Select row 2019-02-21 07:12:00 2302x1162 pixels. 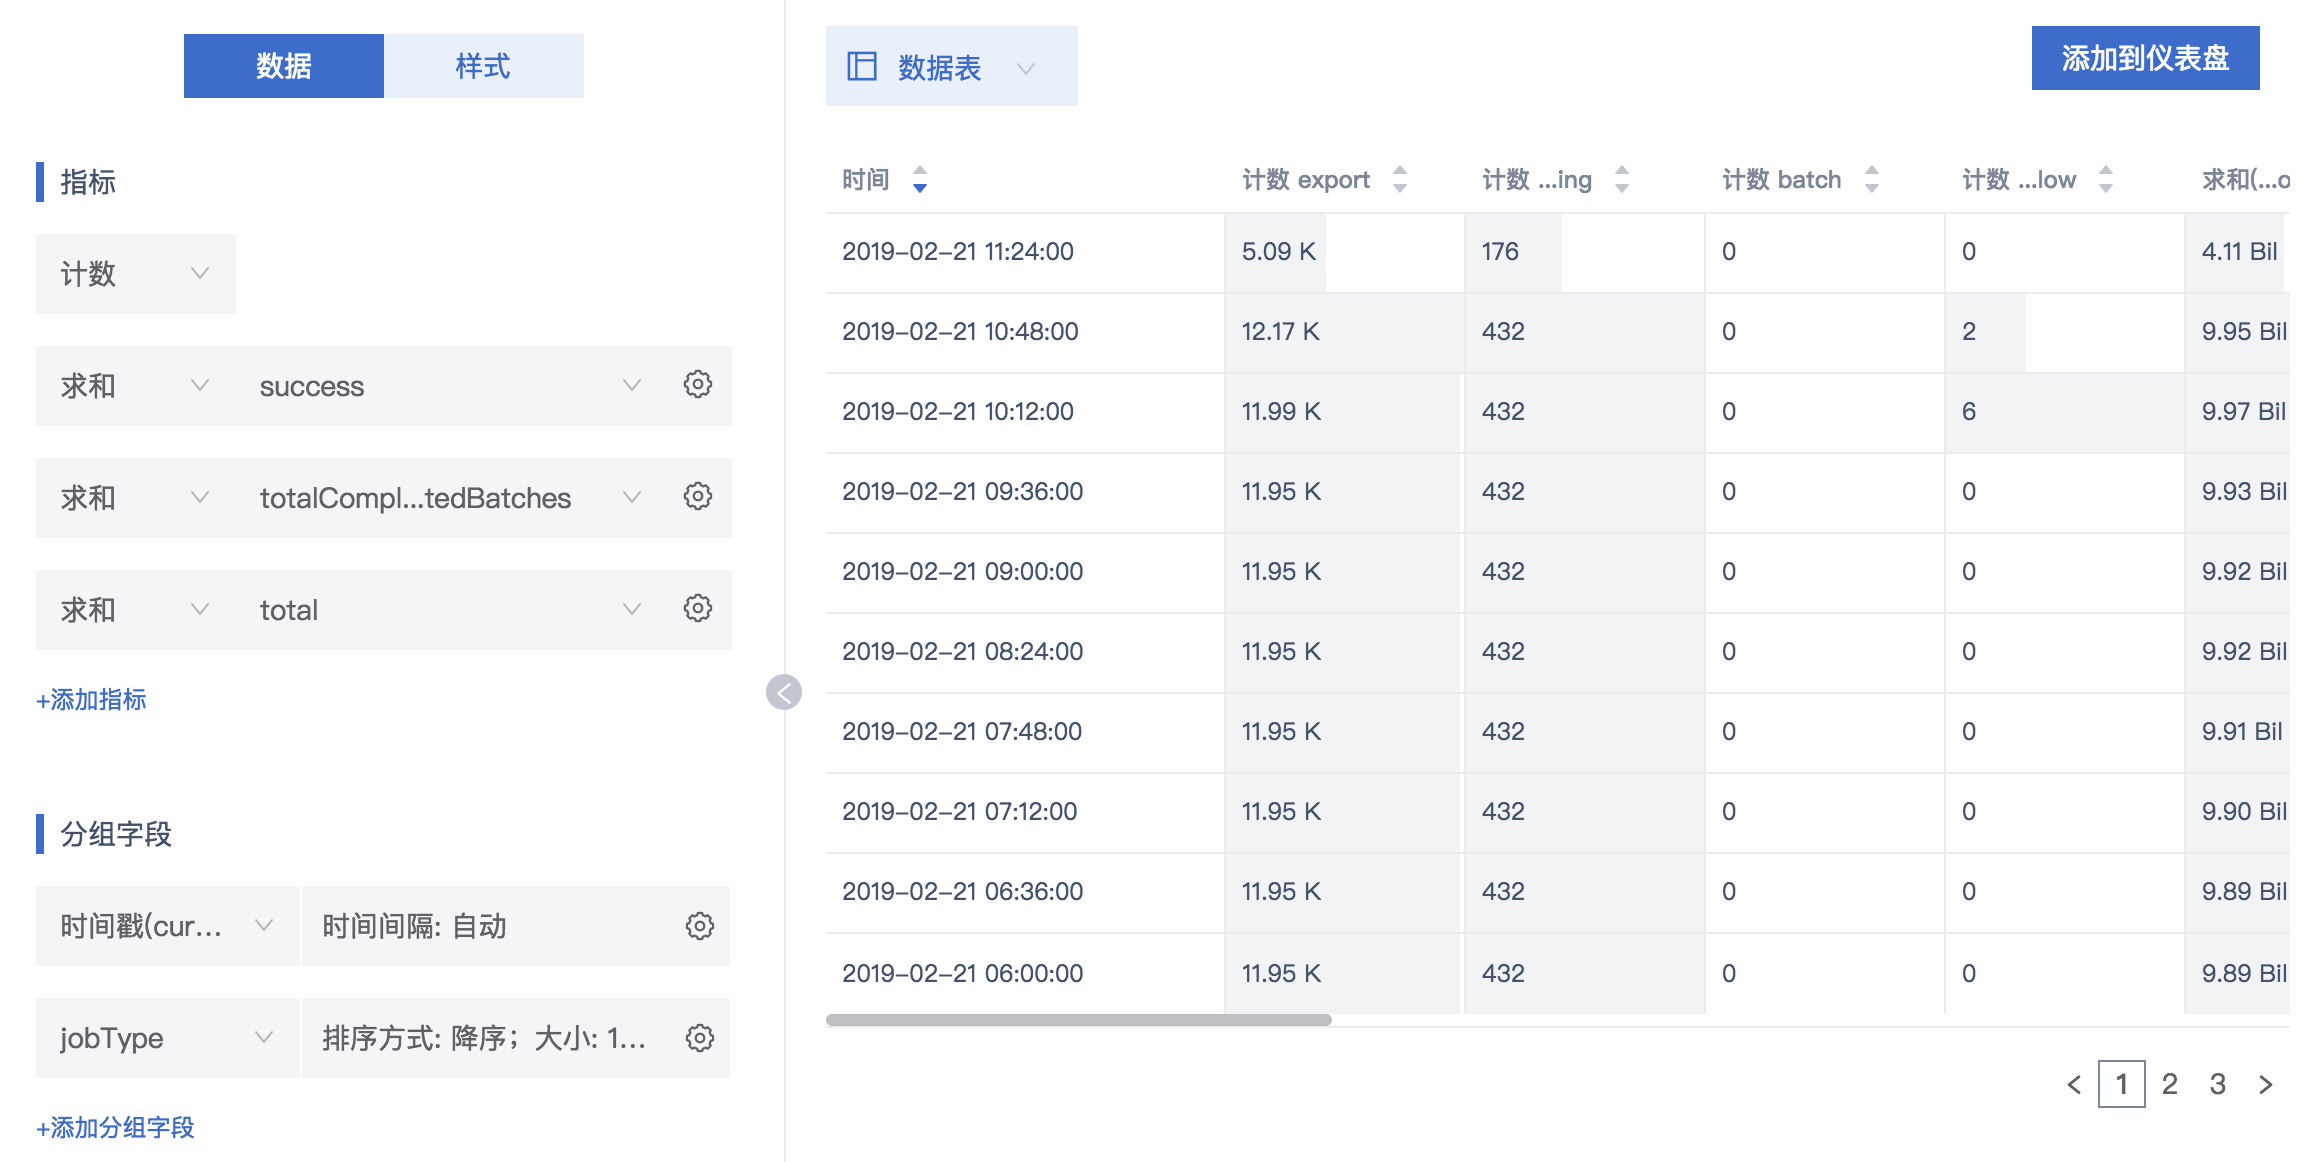1558,812
